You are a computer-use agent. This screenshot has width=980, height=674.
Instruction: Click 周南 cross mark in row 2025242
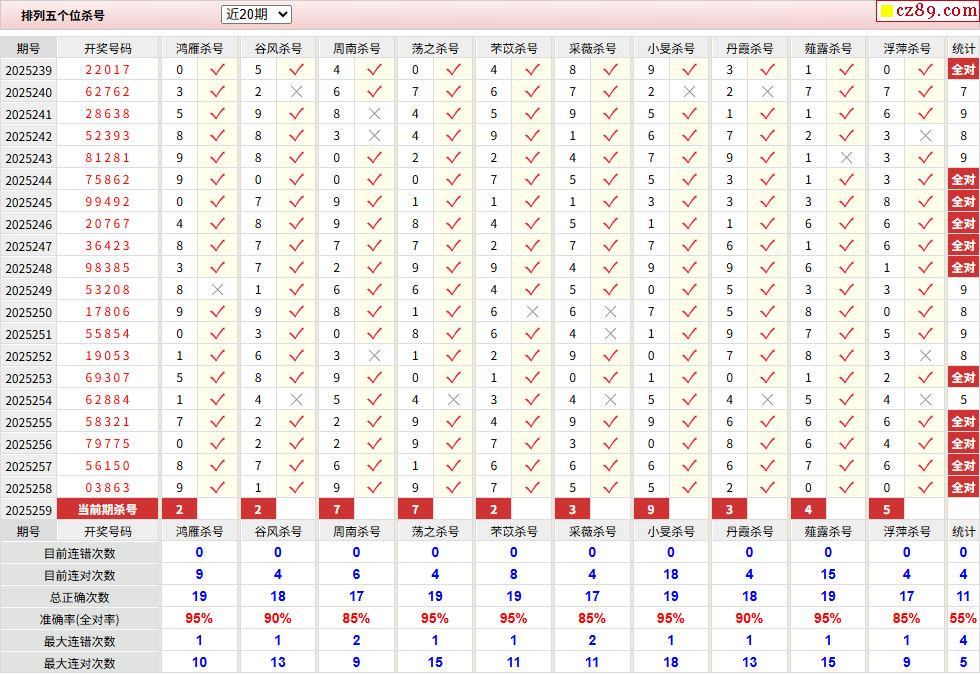pos(374,136)
